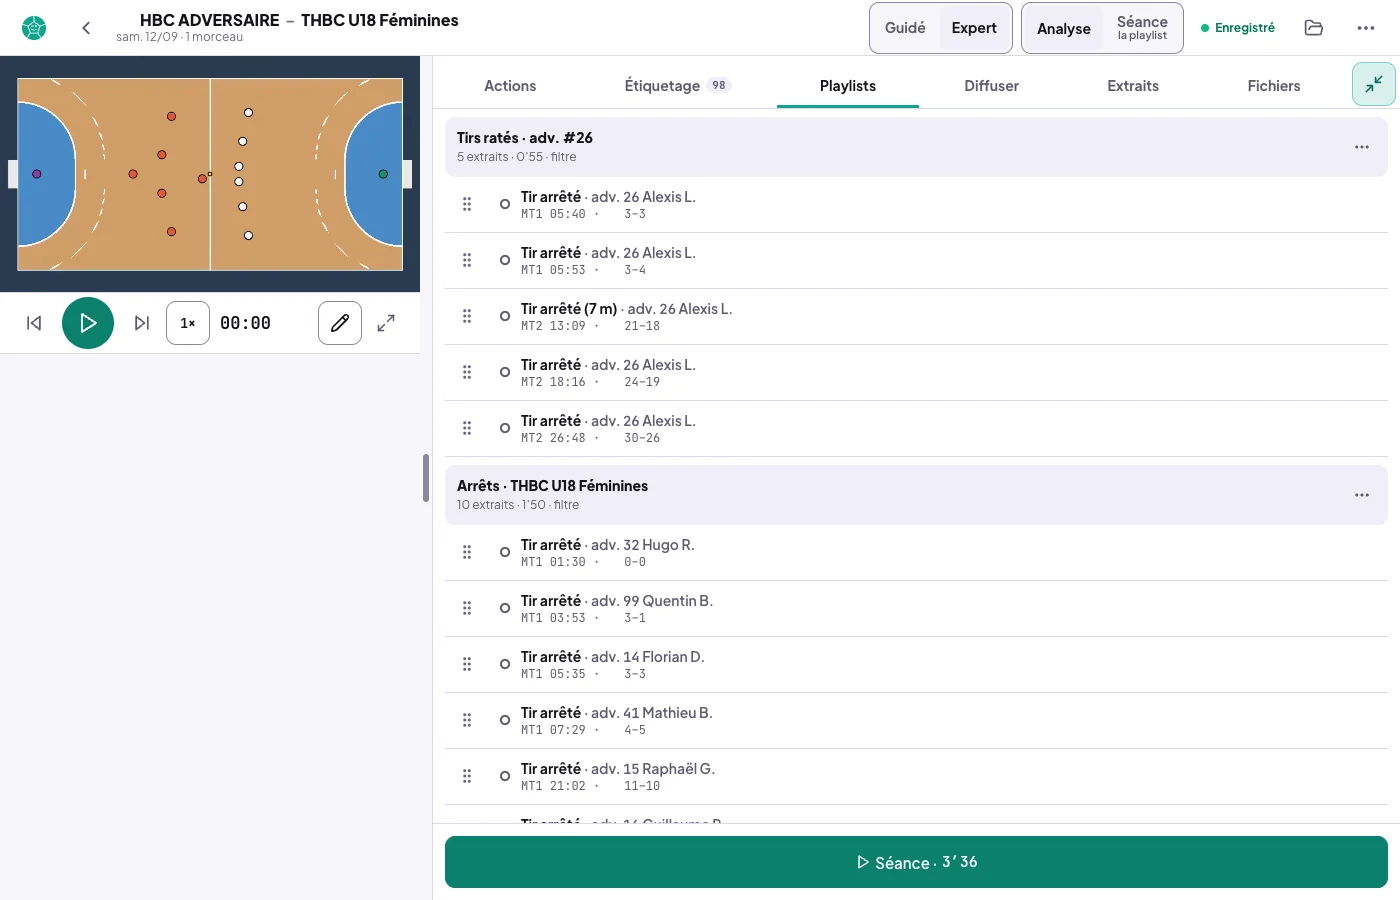Click the Enregistré status indicator
This screenshot has height=900, width=1400.
click(1238, 28)
